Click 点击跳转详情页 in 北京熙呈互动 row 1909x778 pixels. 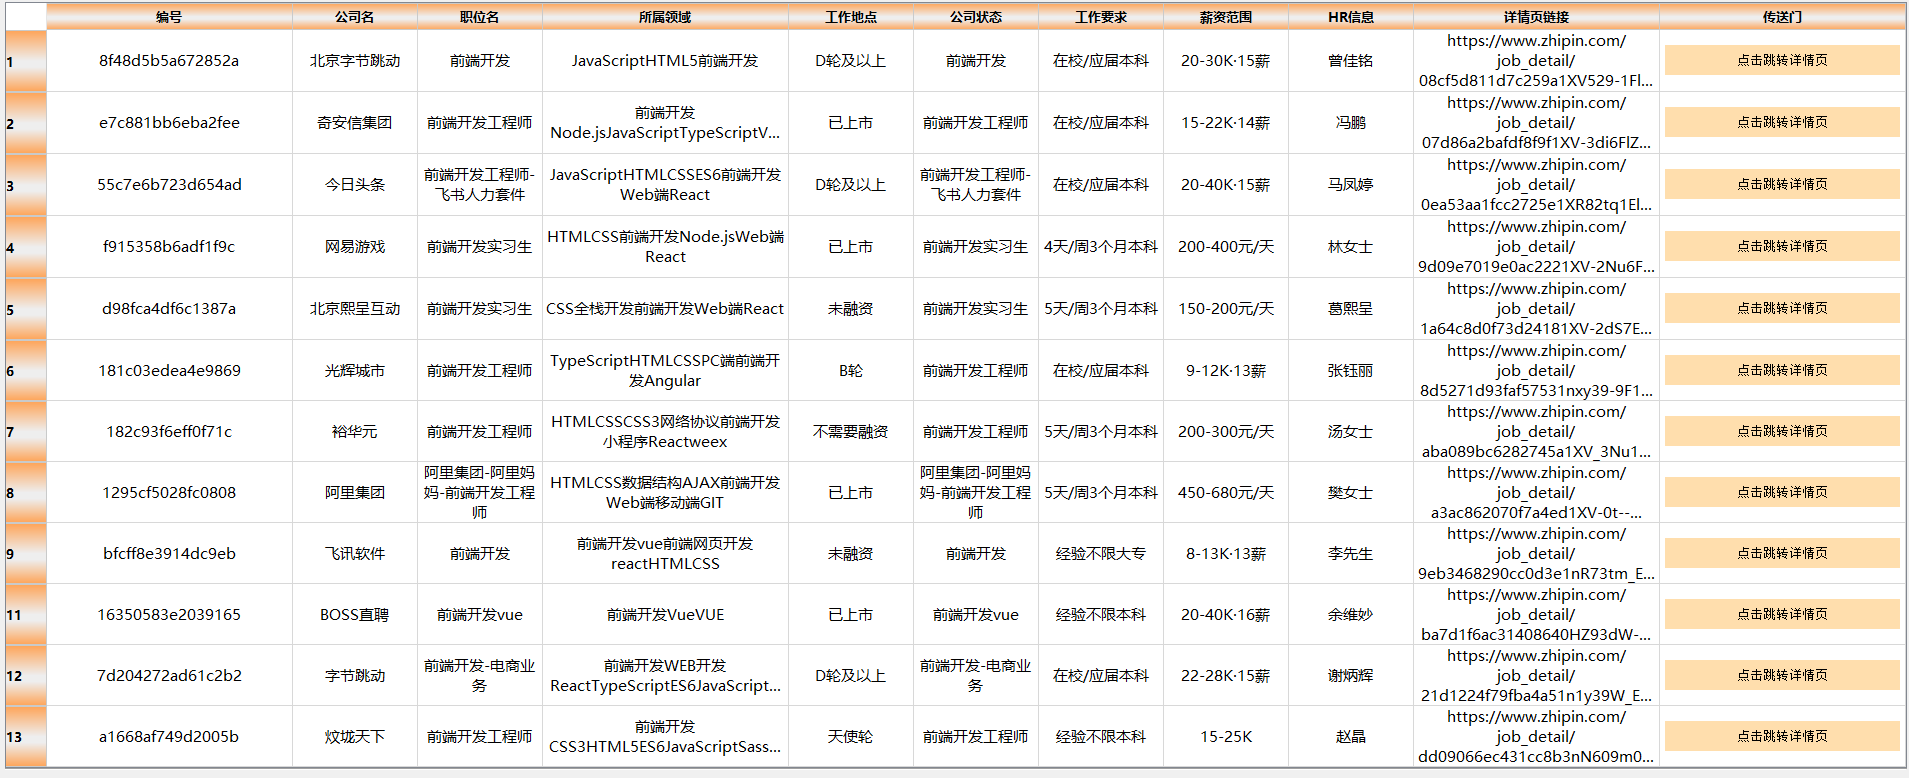pyautogui.click(x=1782, y=308)
